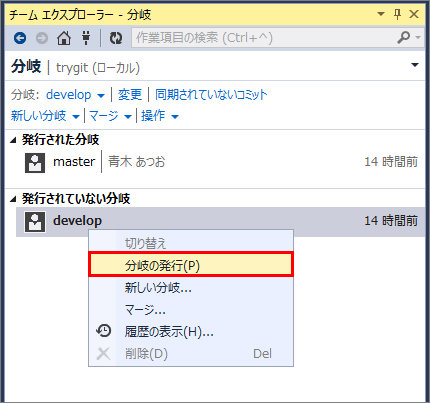Viewport: 430px width, 403px height.
Task: Click the blue Back arrow icon
Action: 20,38
